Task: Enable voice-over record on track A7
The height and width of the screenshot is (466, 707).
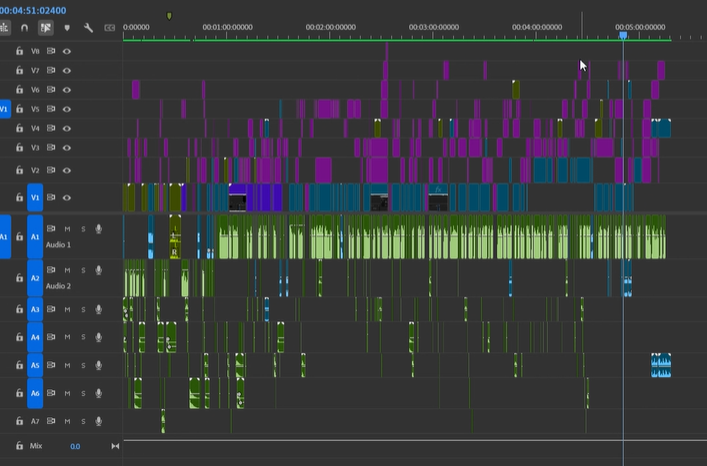Action: 98,421
